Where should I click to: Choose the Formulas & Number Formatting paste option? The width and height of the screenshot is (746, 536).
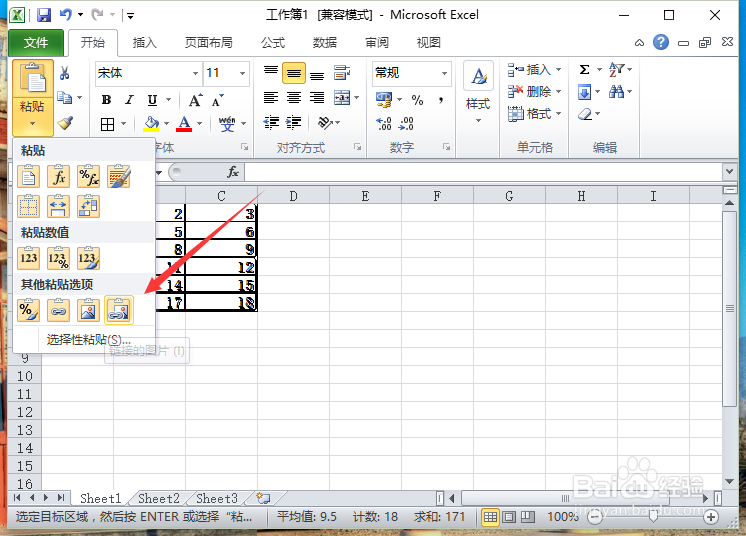tap(88, 176)
